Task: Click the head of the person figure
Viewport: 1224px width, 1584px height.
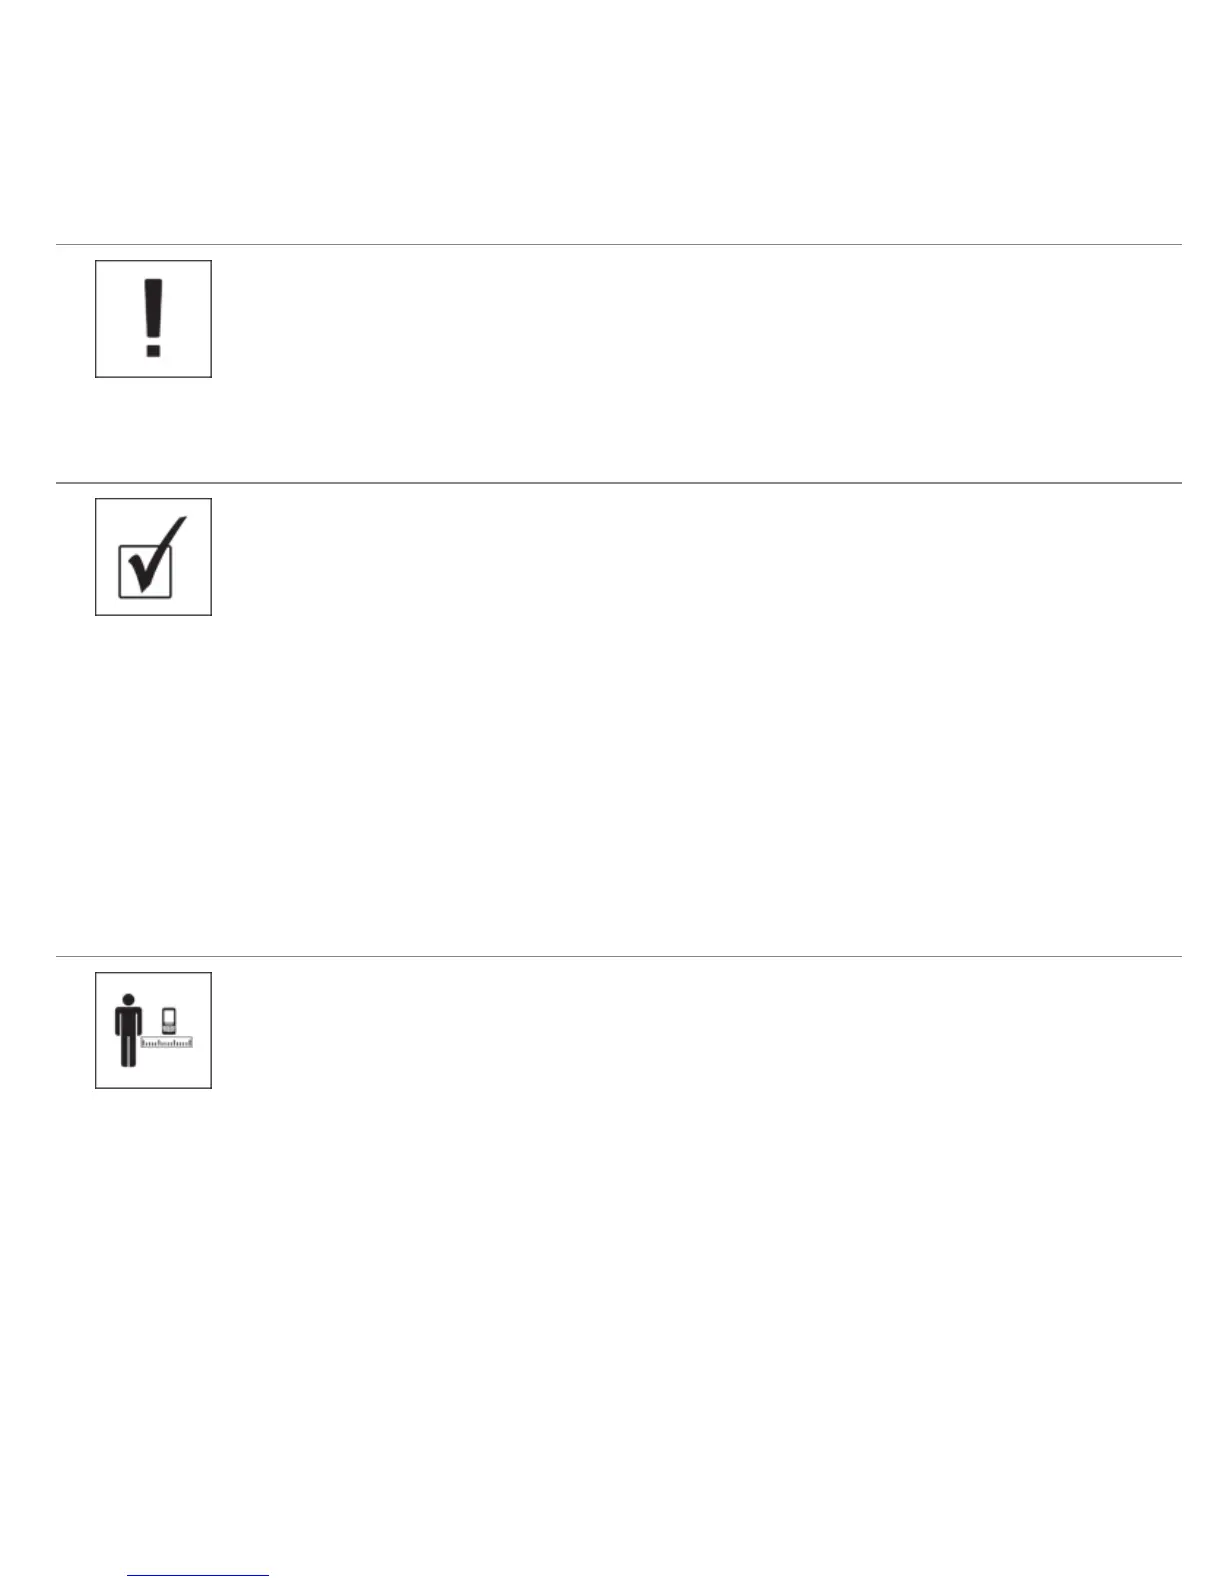Action: 127,998
